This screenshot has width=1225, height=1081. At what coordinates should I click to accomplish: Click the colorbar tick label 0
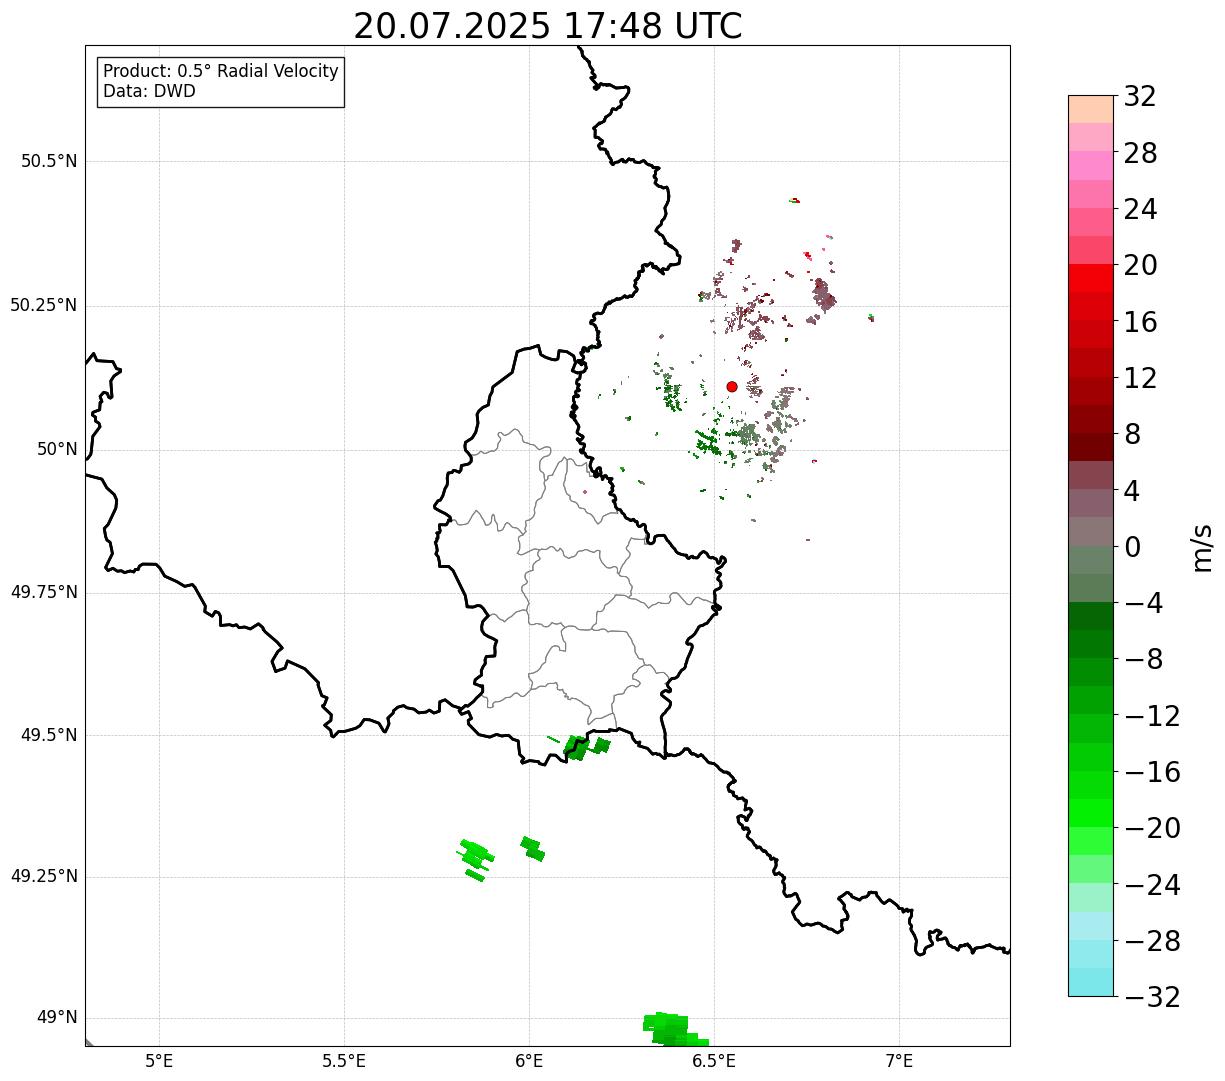[1132, 547]
